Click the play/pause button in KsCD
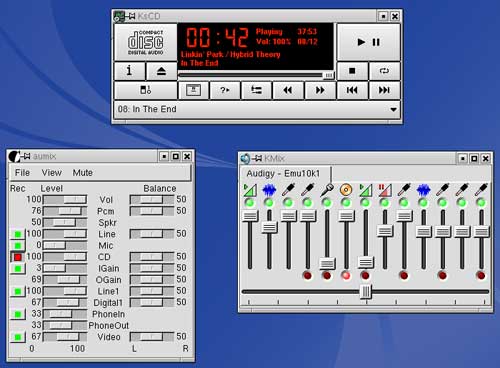The image size is (500, 368). tap(368, 42)
